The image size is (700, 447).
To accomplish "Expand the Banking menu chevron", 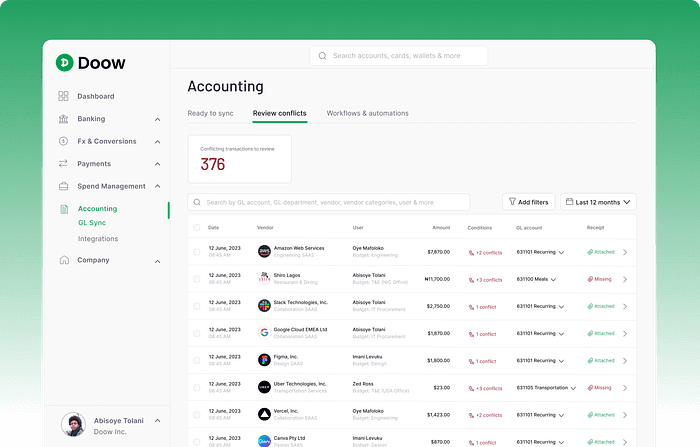I will click(158, 119).
